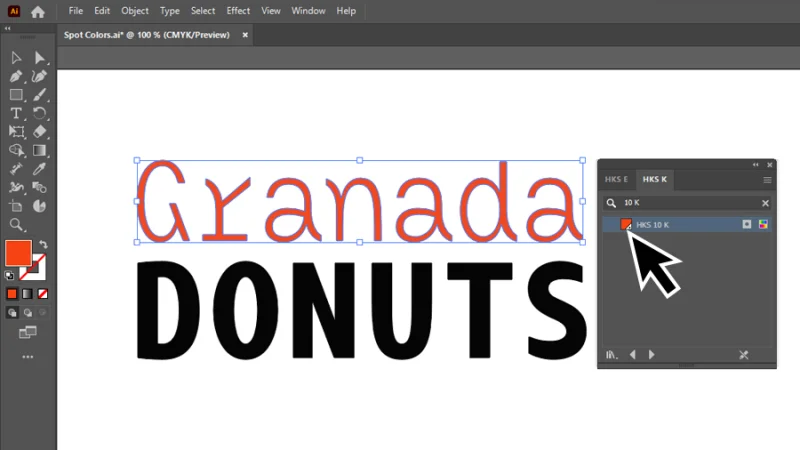Select the Rectangle tool
This screenshot has width=800, height=450.
[16, 95]
